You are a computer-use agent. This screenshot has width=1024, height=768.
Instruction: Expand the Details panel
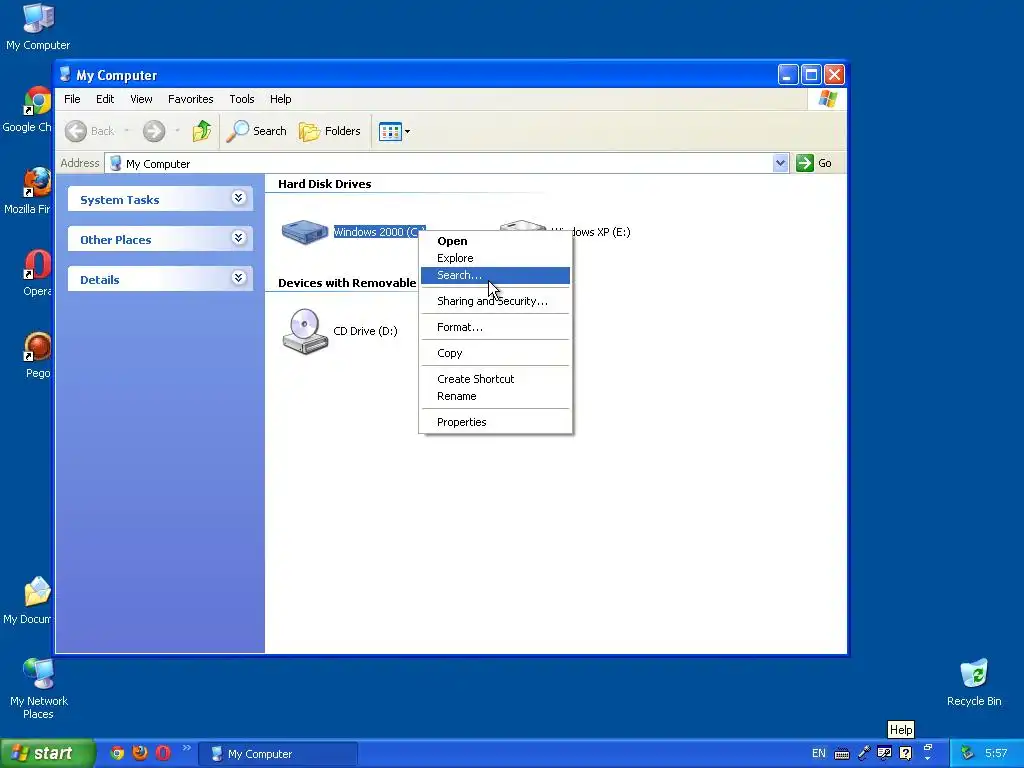pyautogui.click(x=160, y=279)
